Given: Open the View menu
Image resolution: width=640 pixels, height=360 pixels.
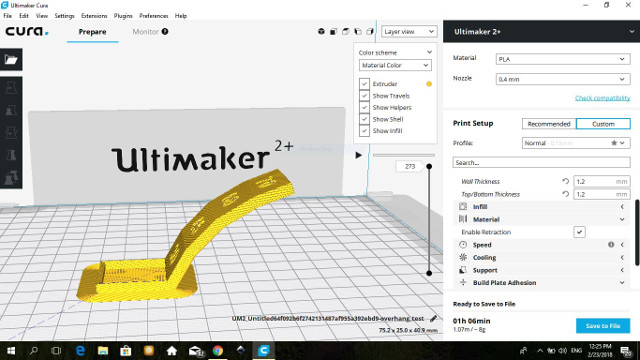Looking at the screenshot, I should tap(42, 16).
